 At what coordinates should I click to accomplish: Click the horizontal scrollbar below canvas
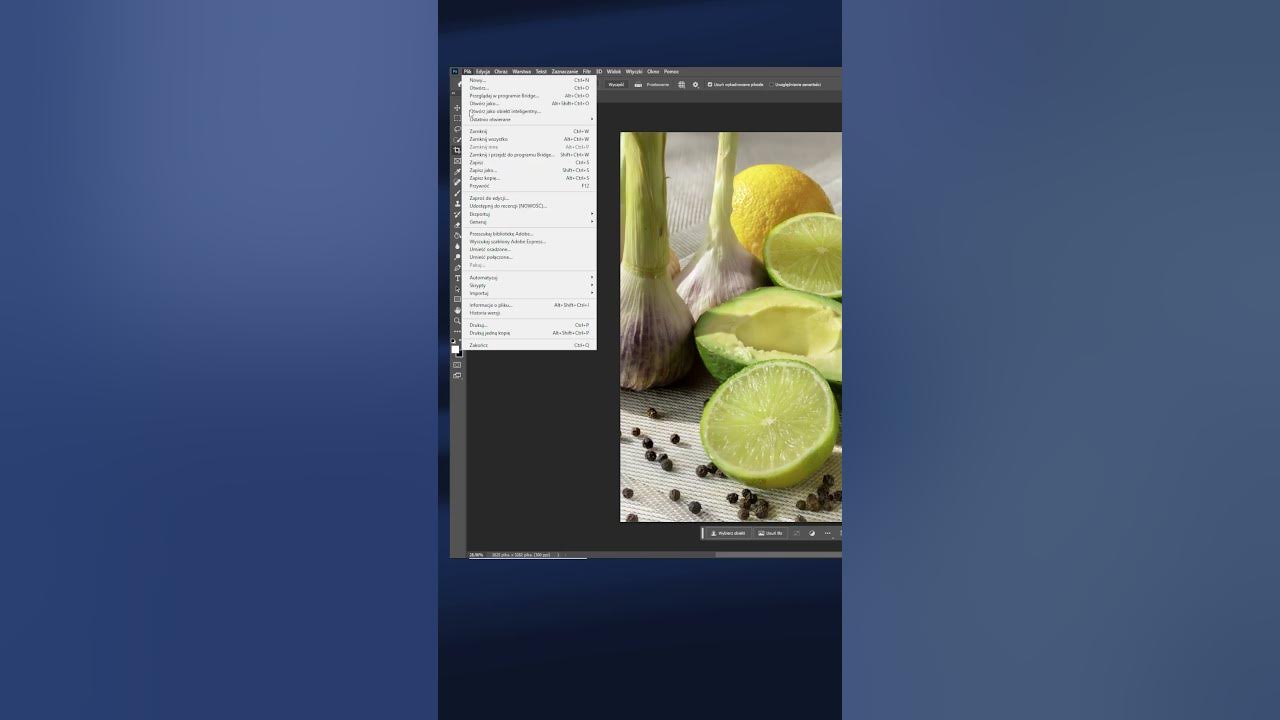779,555
